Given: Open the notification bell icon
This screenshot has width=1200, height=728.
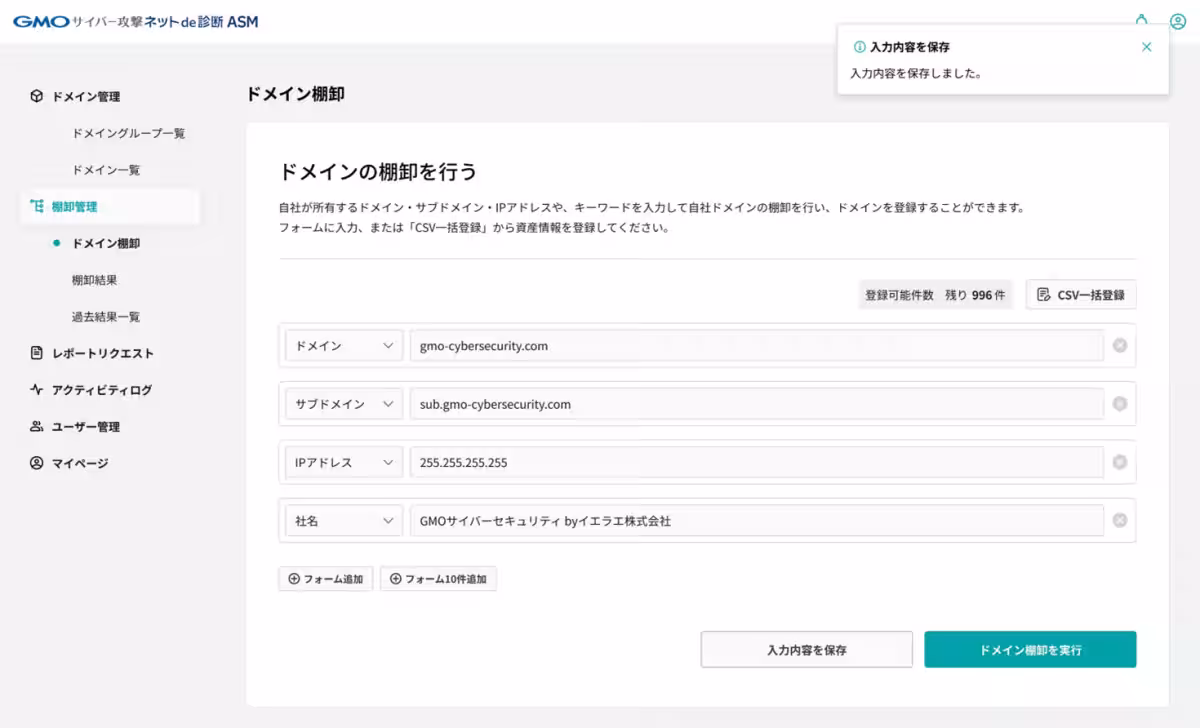Looking at the screenshot, I should (1141, 20).
